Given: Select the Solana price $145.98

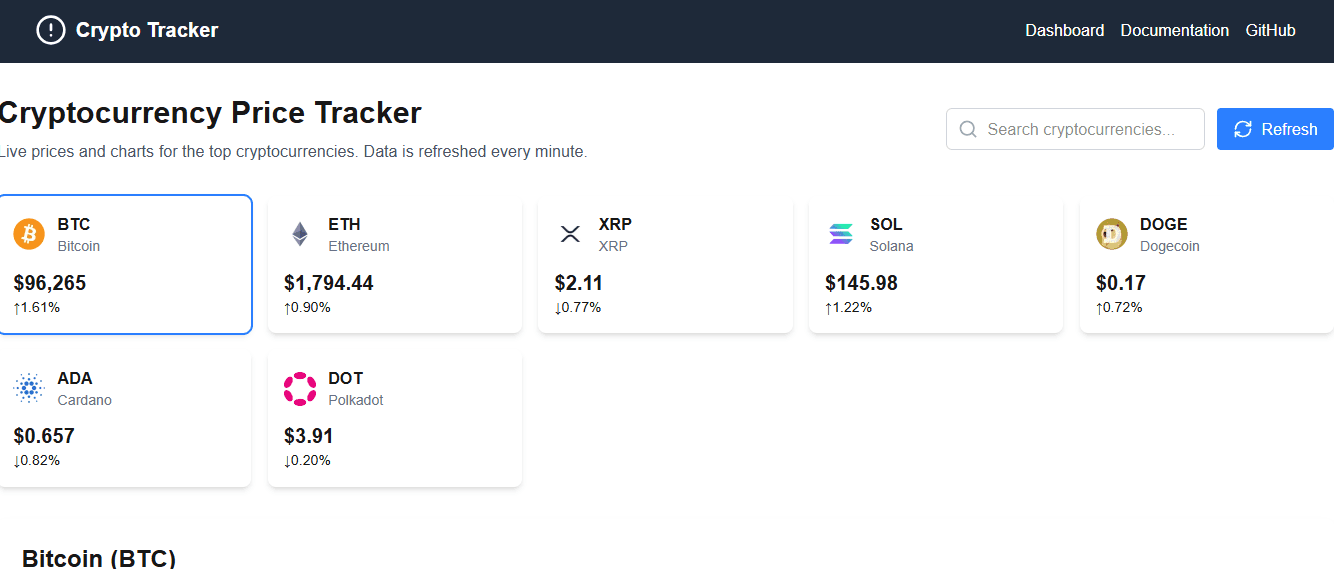Looking at the screenshot, I should coord(862,283).
